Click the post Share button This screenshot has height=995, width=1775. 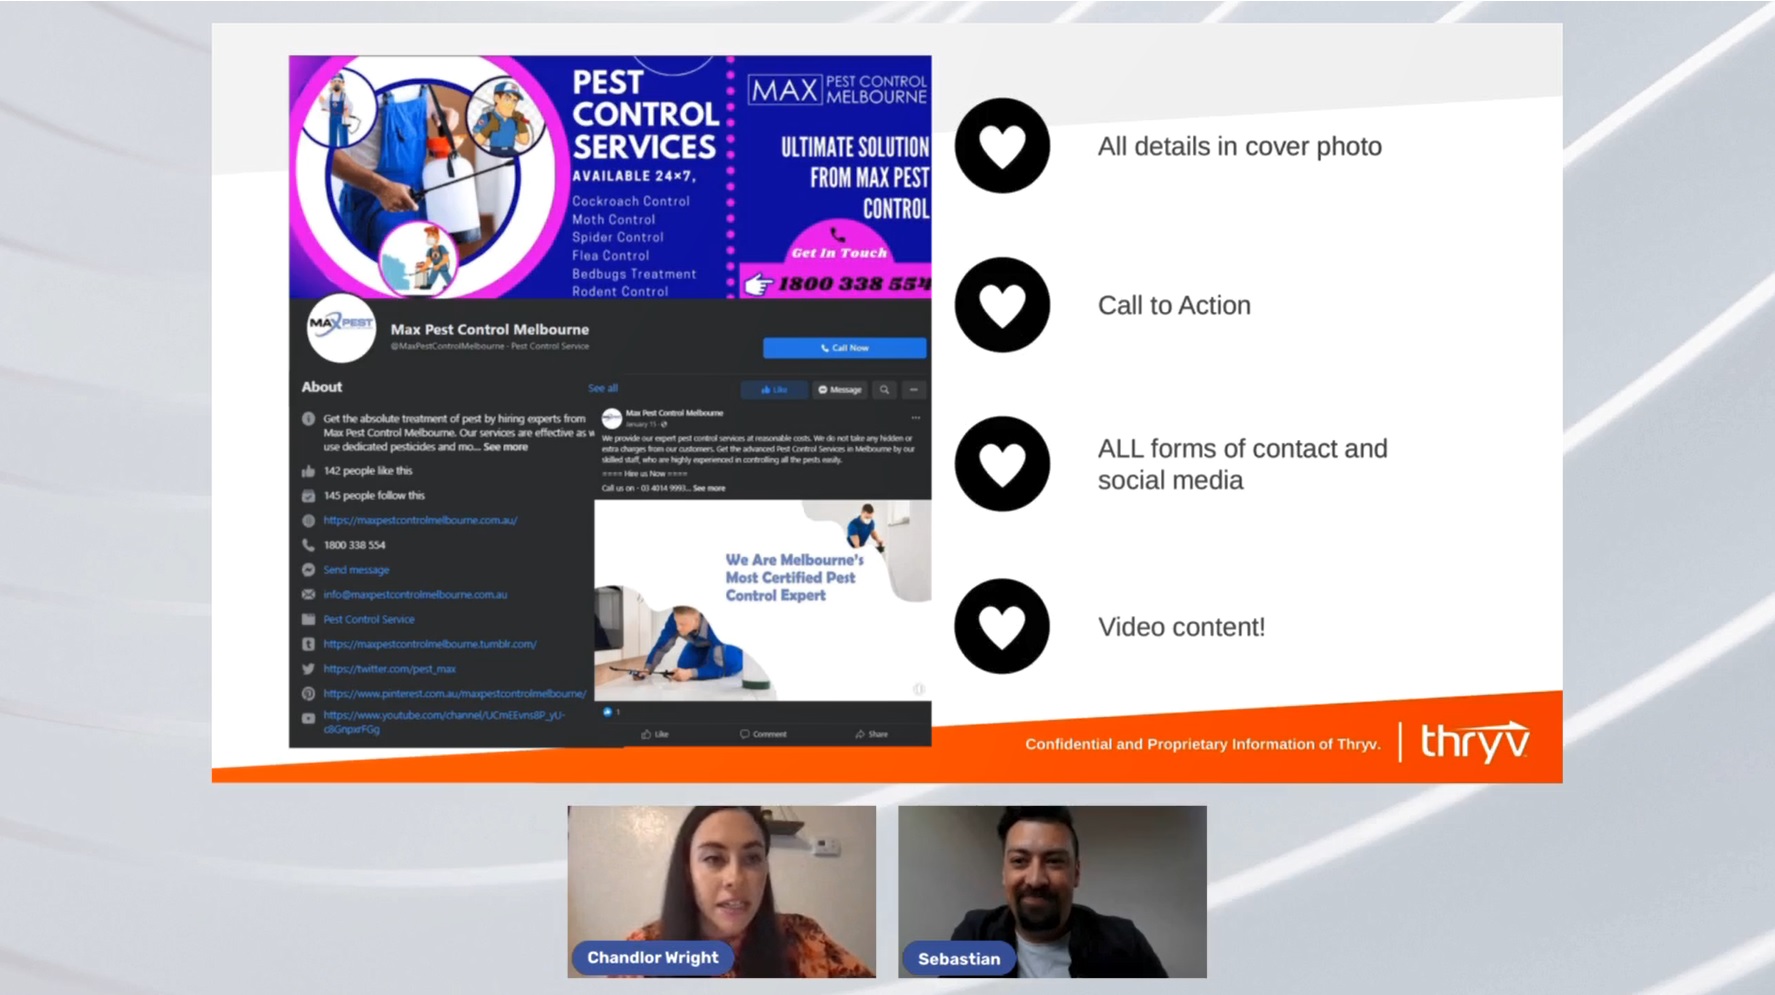click(871, 734)
